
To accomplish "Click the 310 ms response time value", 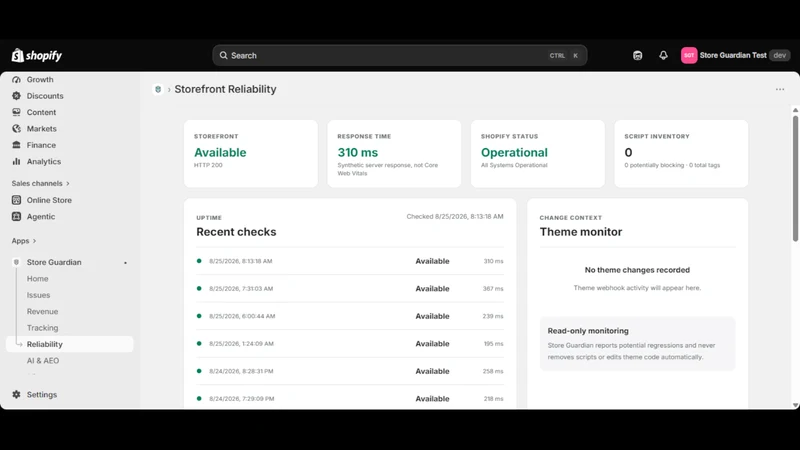I will pos(358,153).
